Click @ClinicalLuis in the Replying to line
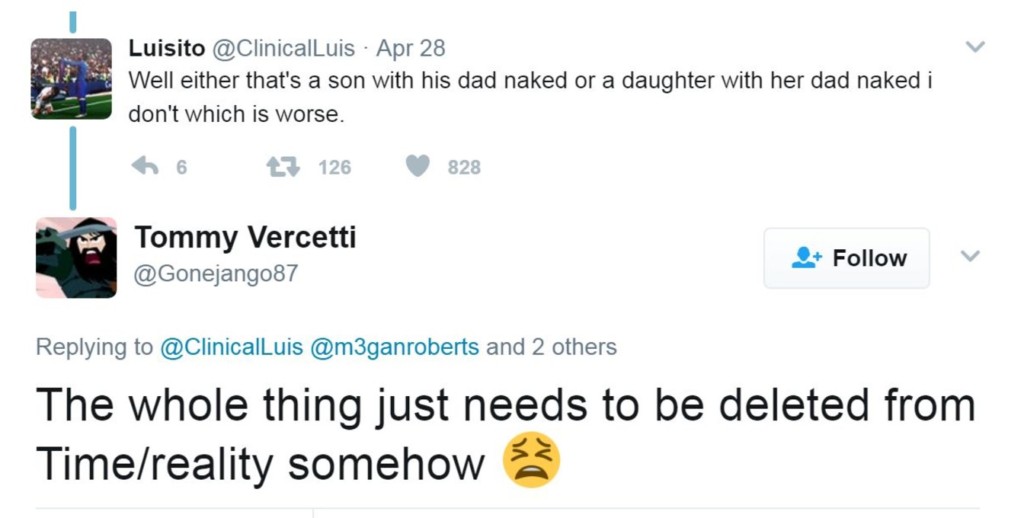Screen dimensions: 1024x518 click(x=232, y=347)
